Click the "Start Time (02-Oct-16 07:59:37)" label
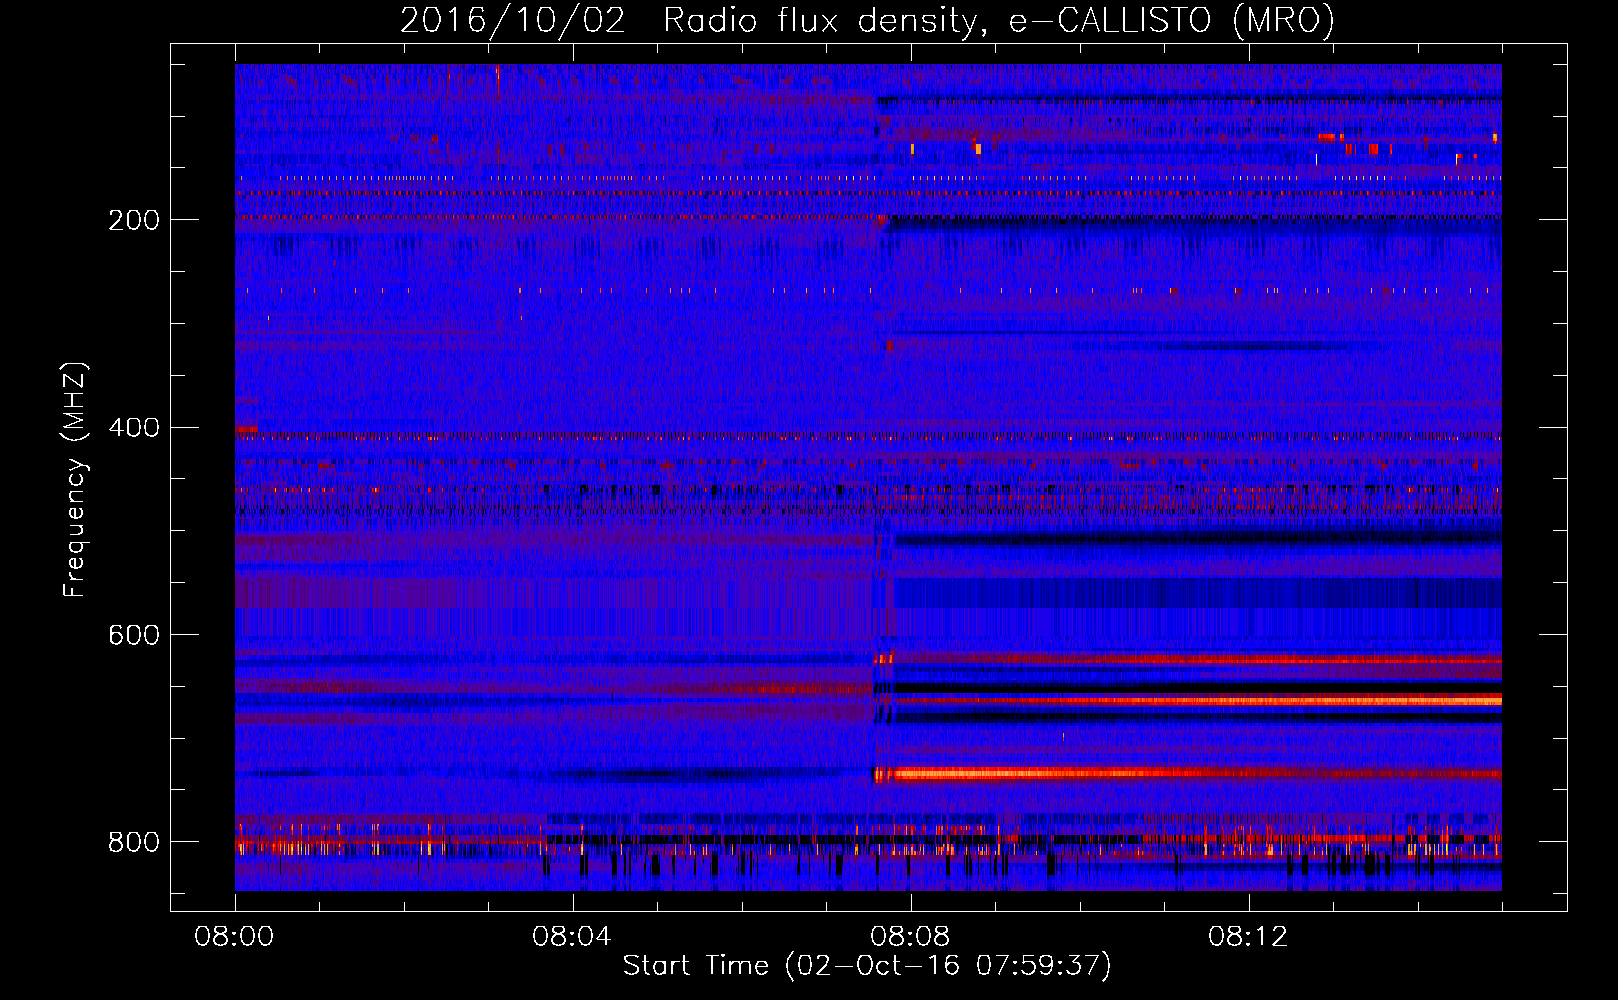 [867, 966]
